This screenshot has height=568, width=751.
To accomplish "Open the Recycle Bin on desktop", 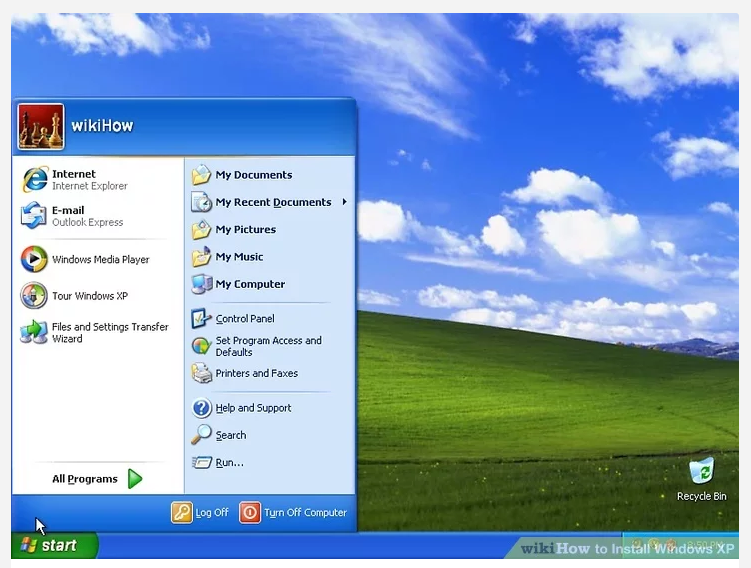I will [701, 473].
